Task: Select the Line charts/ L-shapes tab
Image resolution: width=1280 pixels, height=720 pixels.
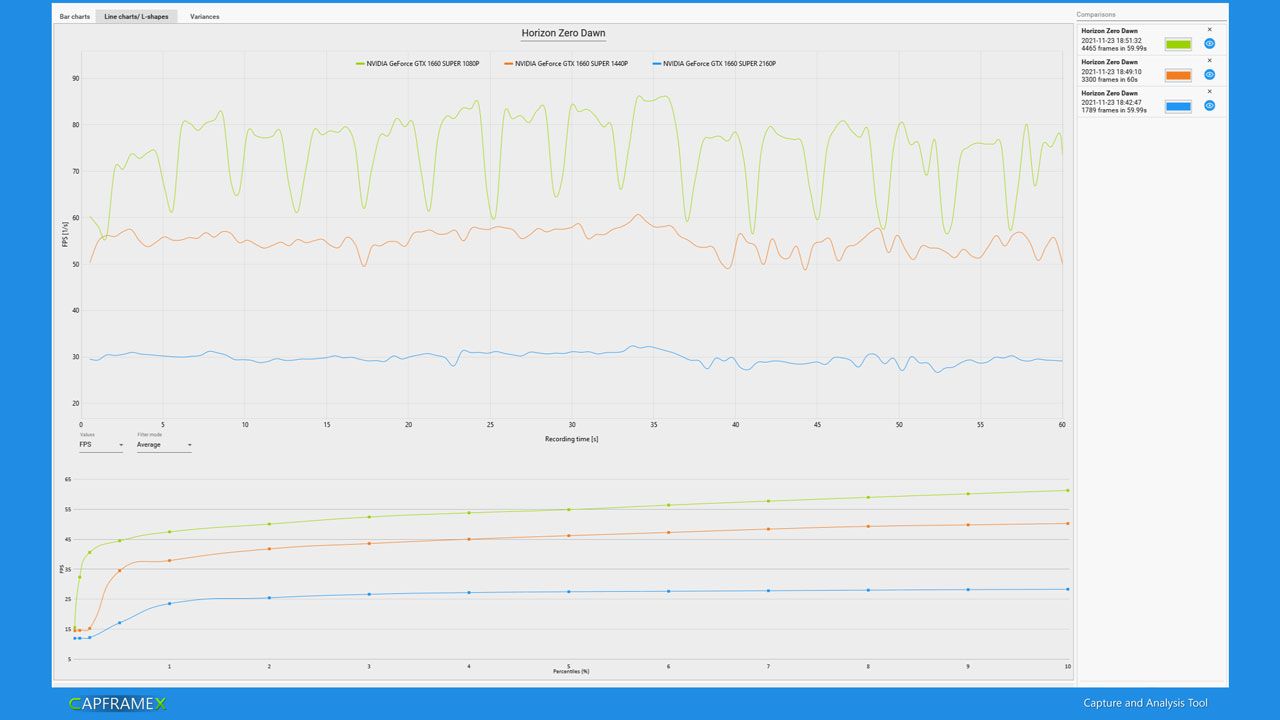Action: tap(136, 17)
